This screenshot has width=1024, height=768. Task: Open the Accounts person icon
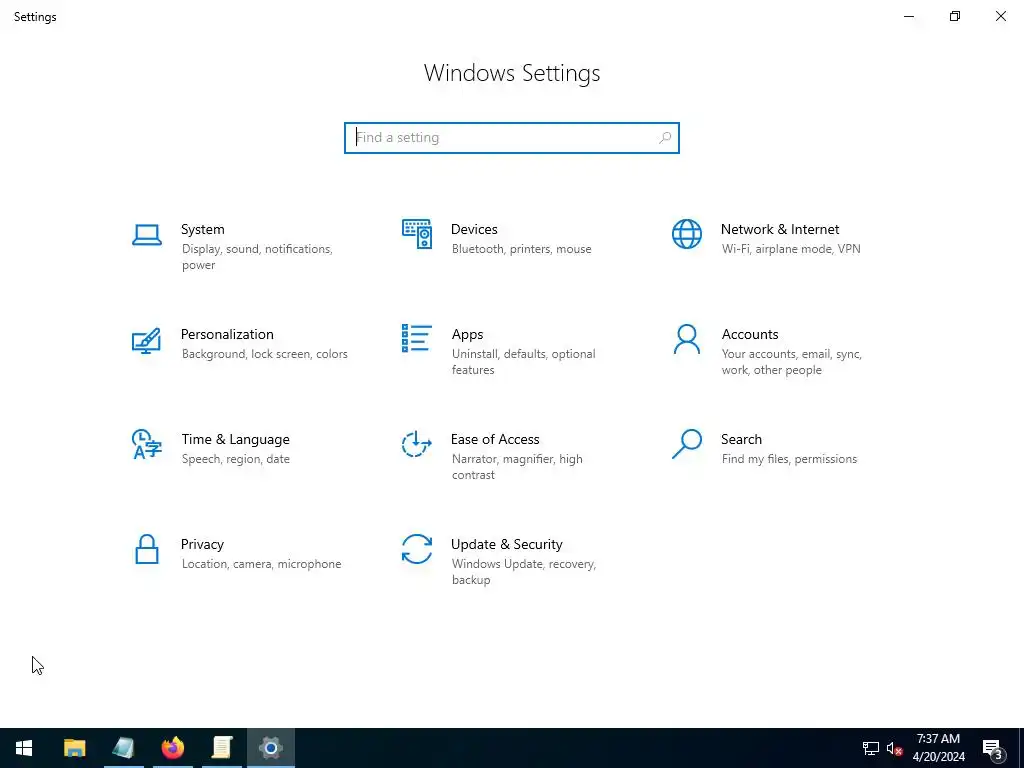click(x=686, y=339)
